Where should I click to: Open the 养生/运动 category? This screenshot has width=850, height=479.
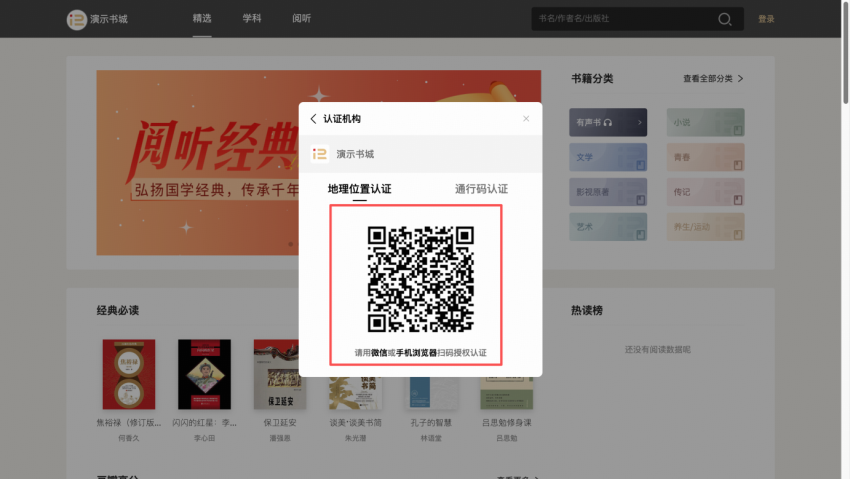705,226
